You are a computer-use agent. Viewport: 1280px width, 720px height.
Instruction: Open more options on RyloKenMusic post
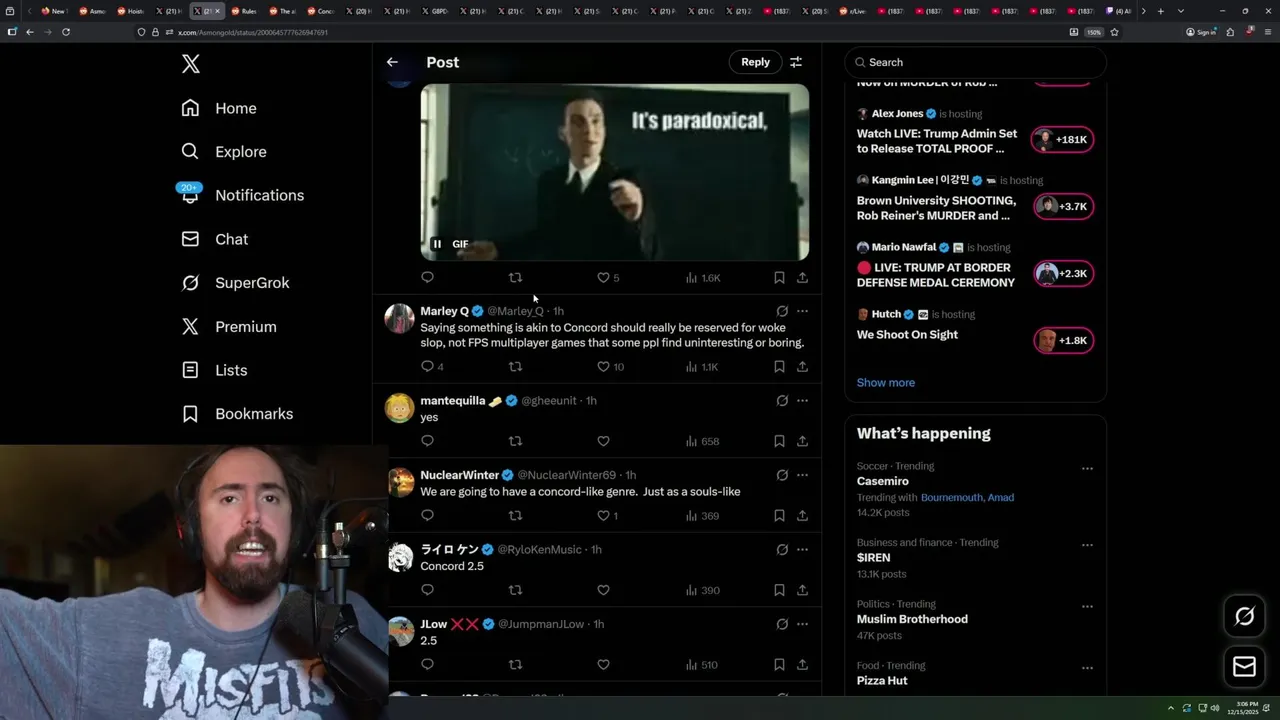(802, 549)
